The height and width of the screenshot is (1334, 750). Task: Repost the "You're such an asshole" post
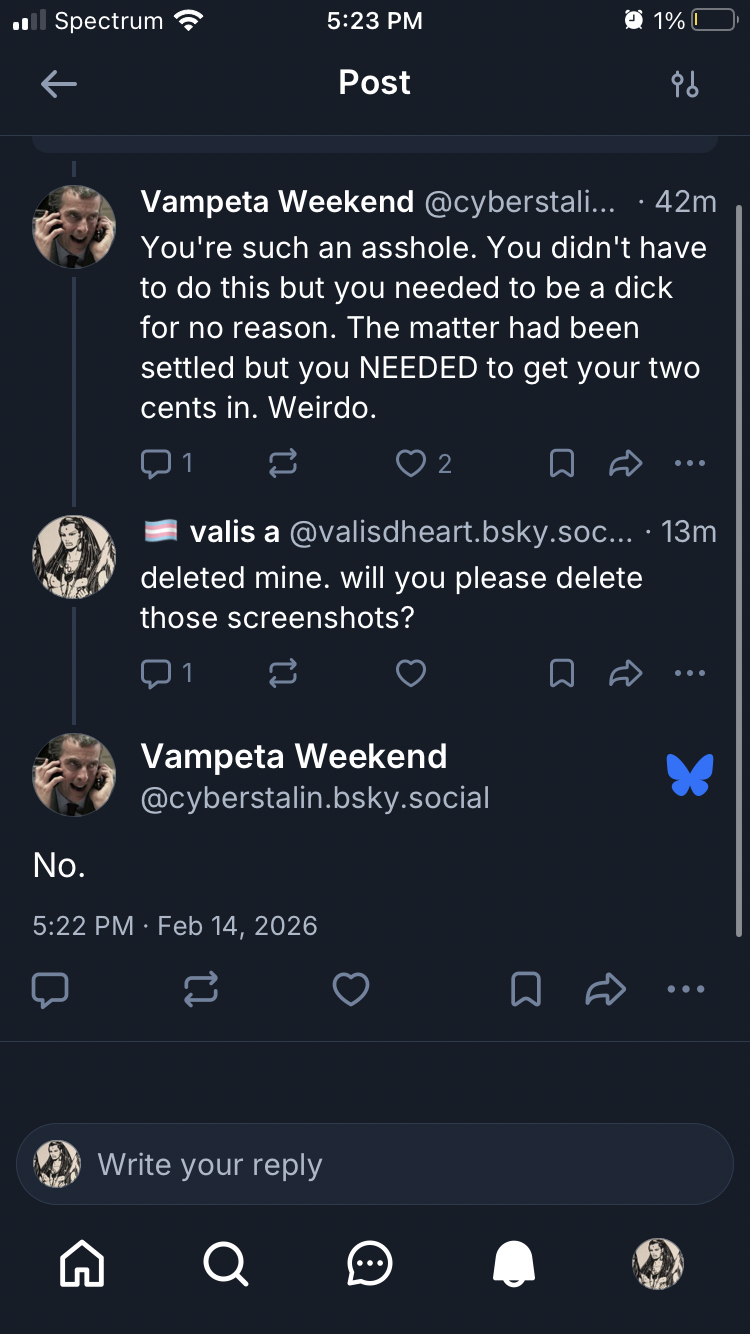pos(283,463)
